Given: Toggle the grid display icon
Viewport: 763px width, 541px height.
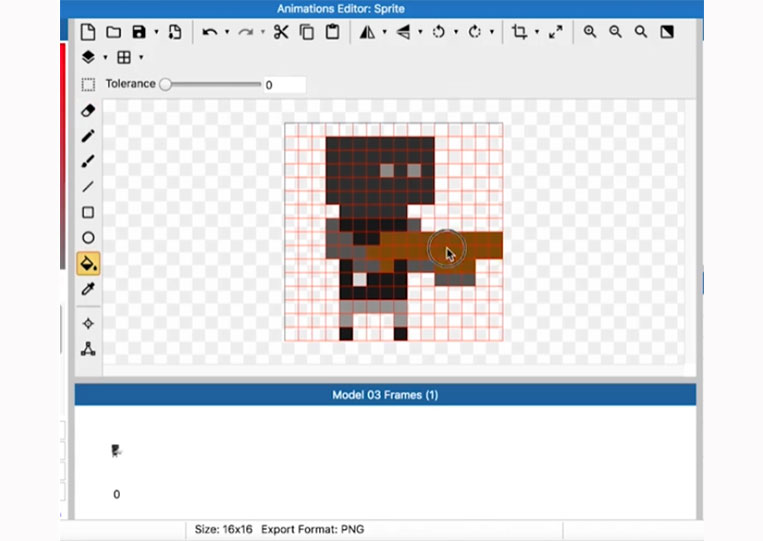Looking at the screenshot, I should click(x=124, y=57).
